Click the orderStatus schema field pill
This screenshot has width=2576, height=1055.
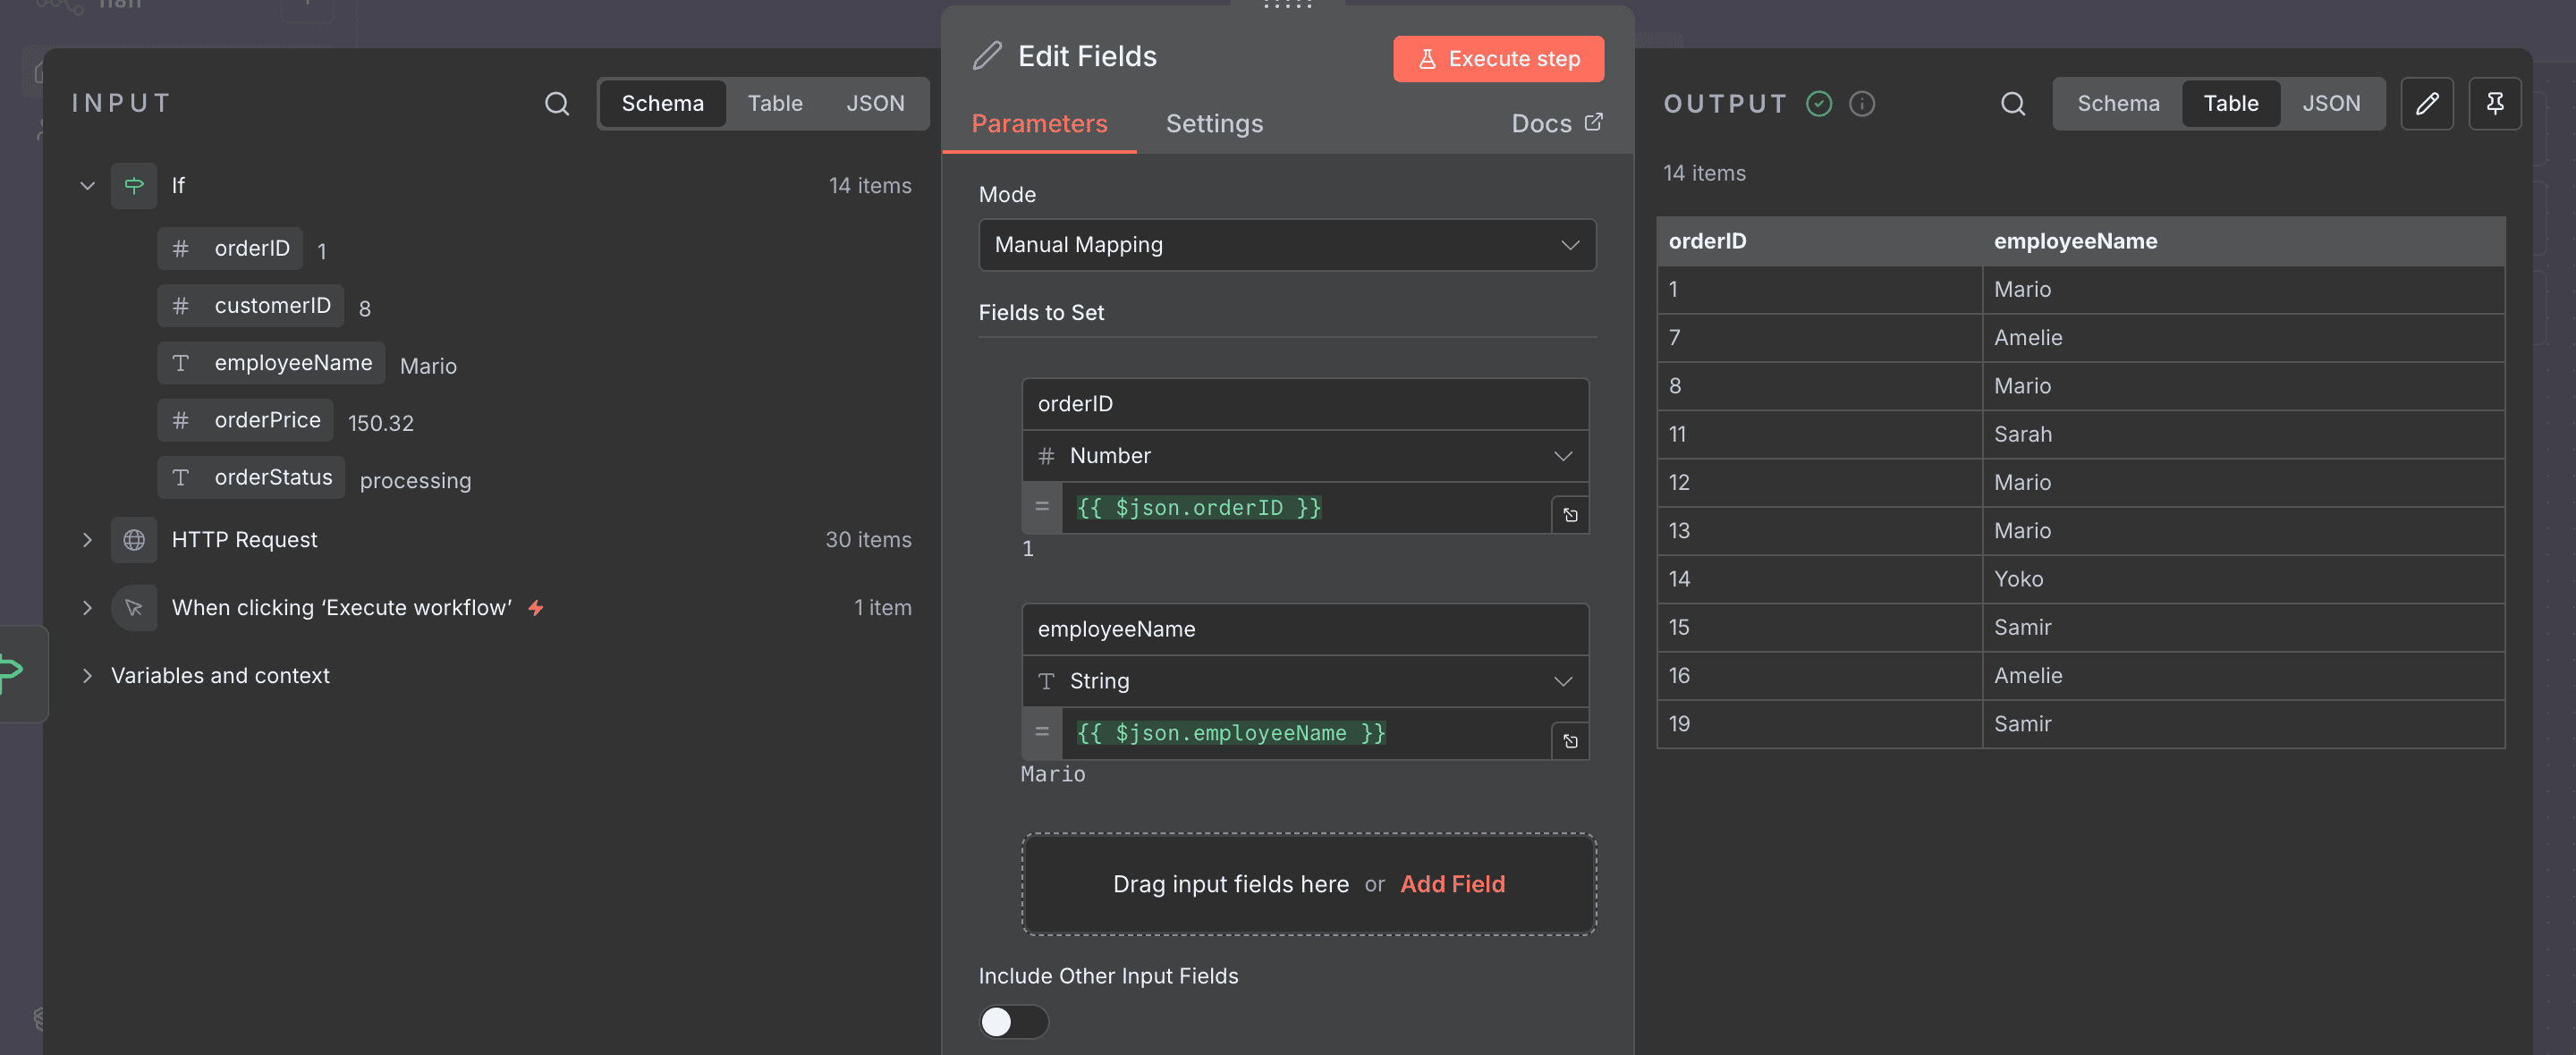251,477
